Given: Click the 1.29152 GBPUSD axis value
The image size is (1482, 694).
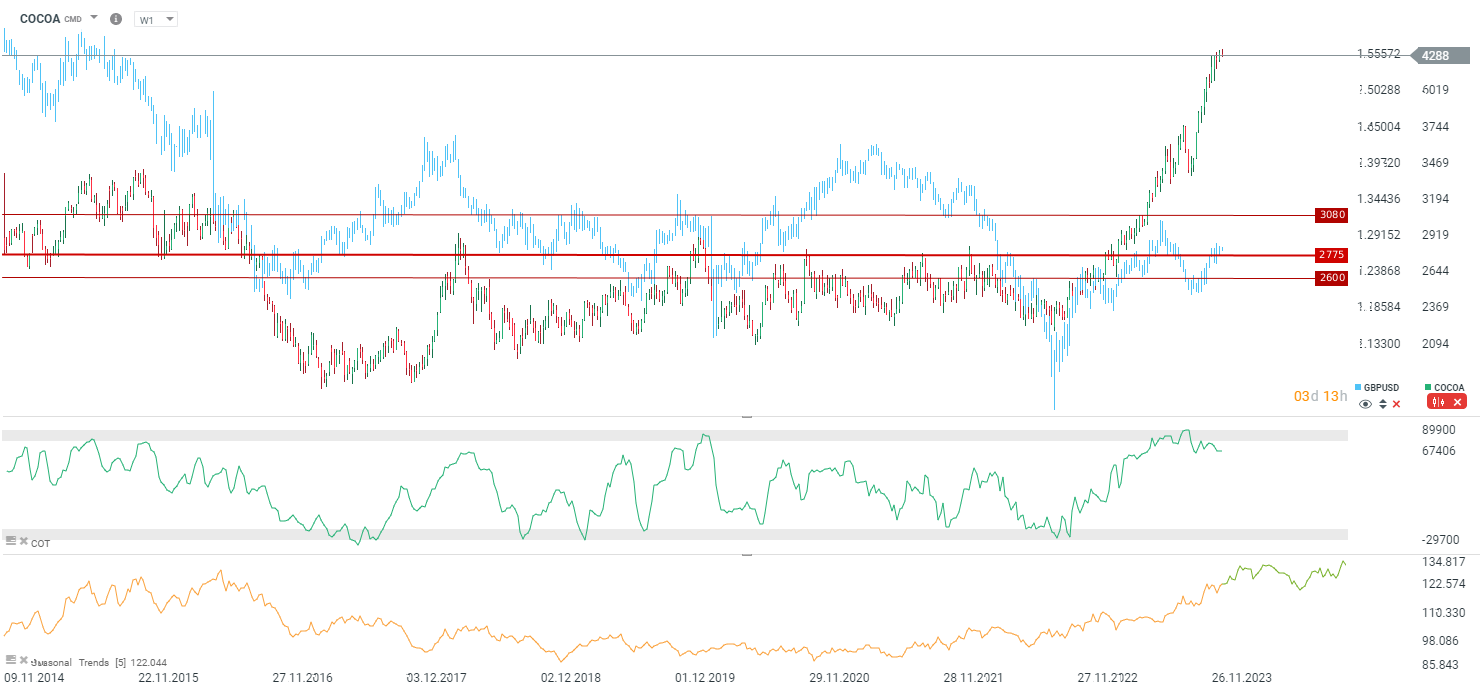Looking at the screenshot, I should tap(1379, 235).
